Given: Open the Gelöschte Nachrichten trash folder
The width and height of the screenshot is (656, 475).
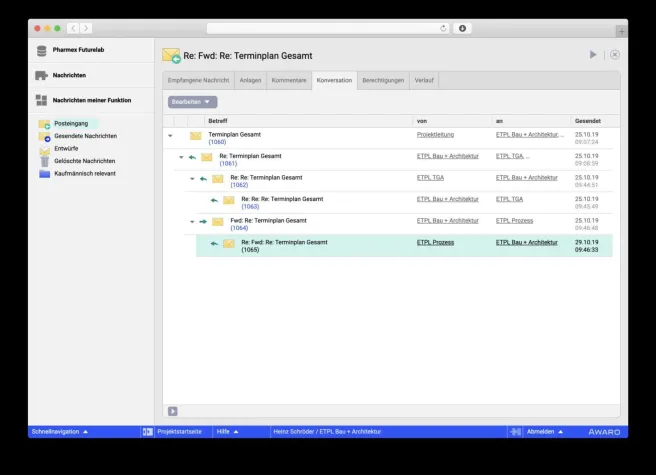Looking at the screenshot, I should coord(44,161).
